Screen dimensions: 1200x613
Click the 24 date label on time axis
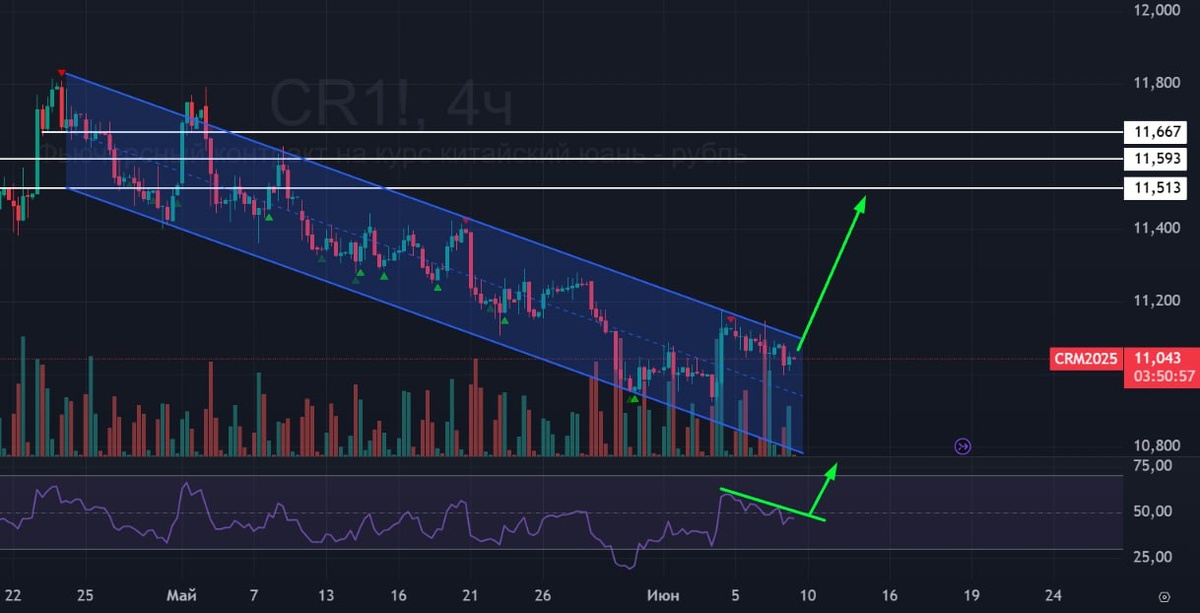(1051, 596)
